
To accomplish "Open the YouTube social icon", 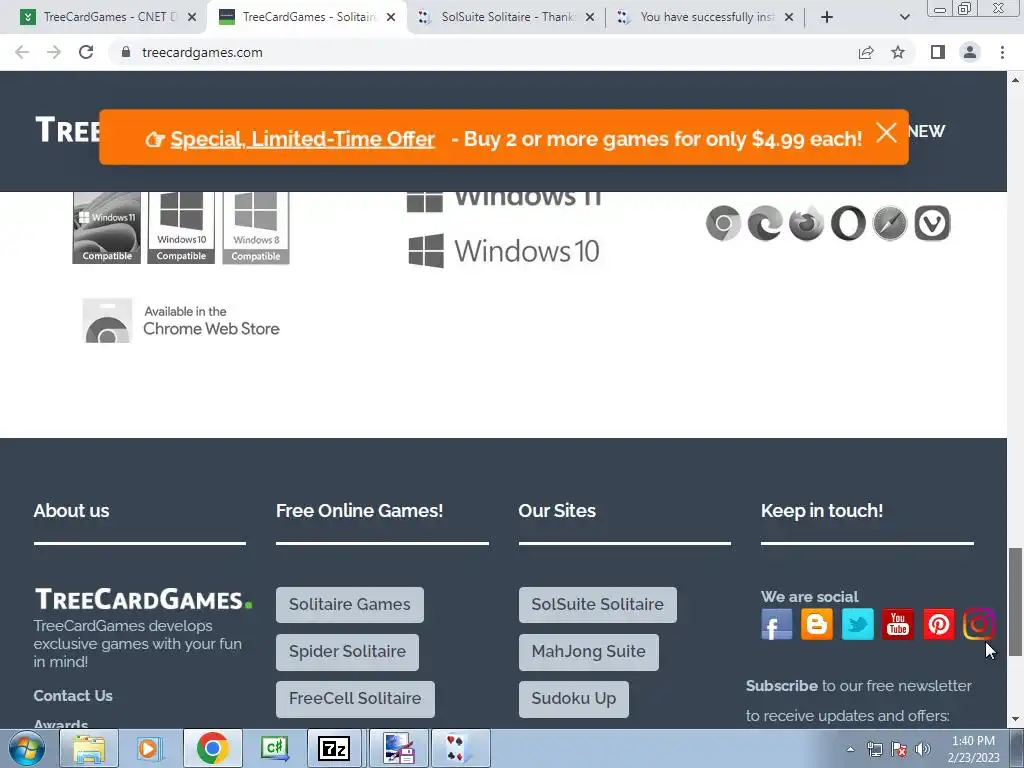I will tap(898, 624).
